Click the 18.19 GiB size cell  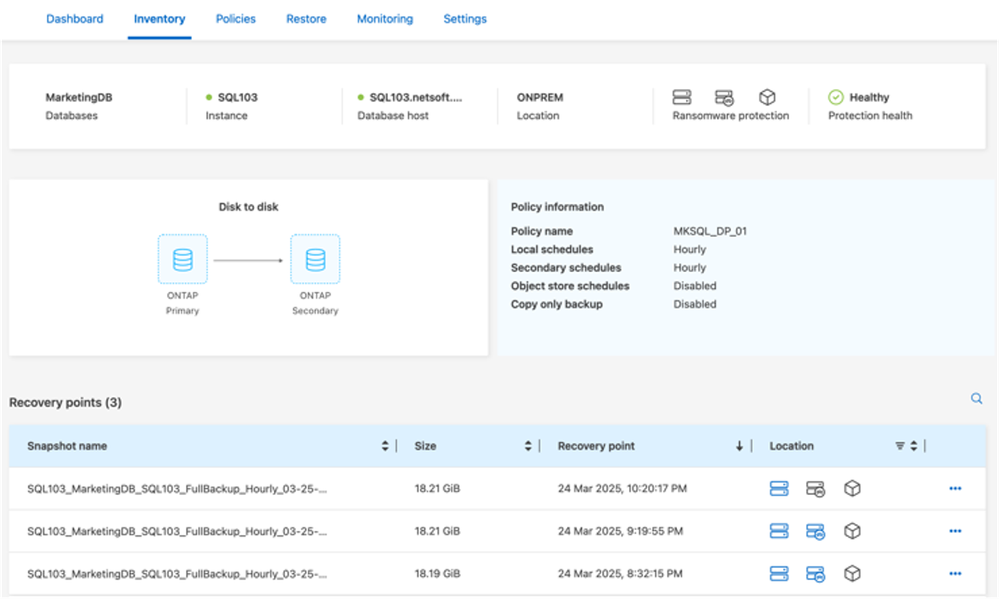pos(437,574)
